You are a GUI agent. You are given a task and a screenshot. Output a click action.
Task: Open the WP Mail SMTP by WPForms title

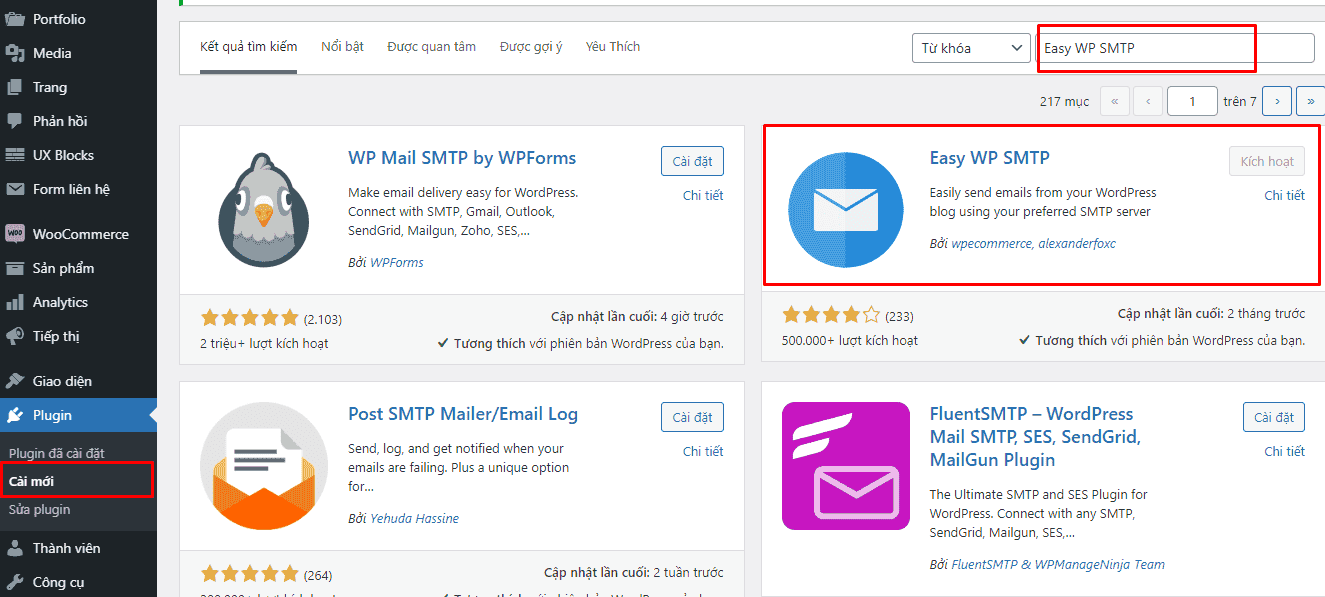tap(462, 158)
